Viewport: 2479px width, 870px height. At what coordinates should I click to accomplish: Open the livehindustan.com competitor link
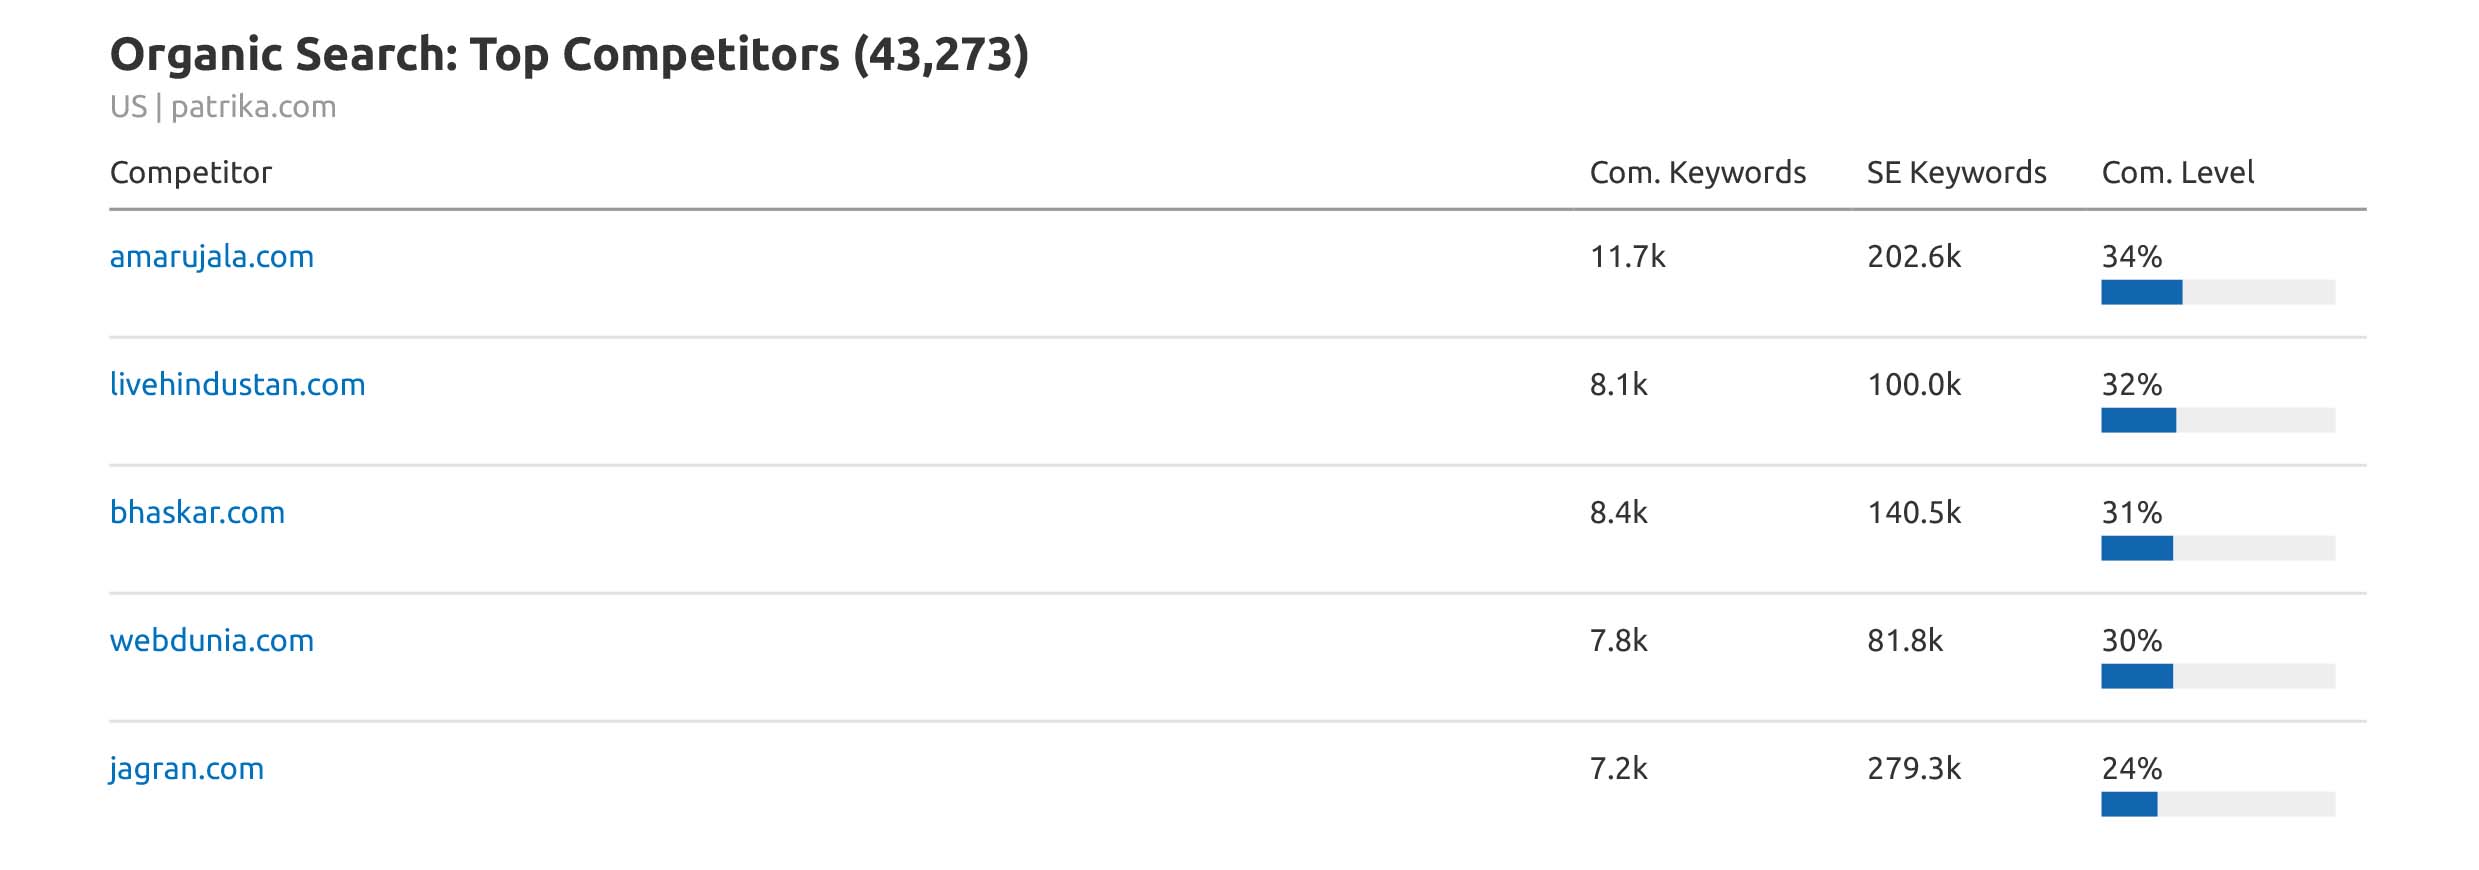pyautogui.click(x=237, y=385)
